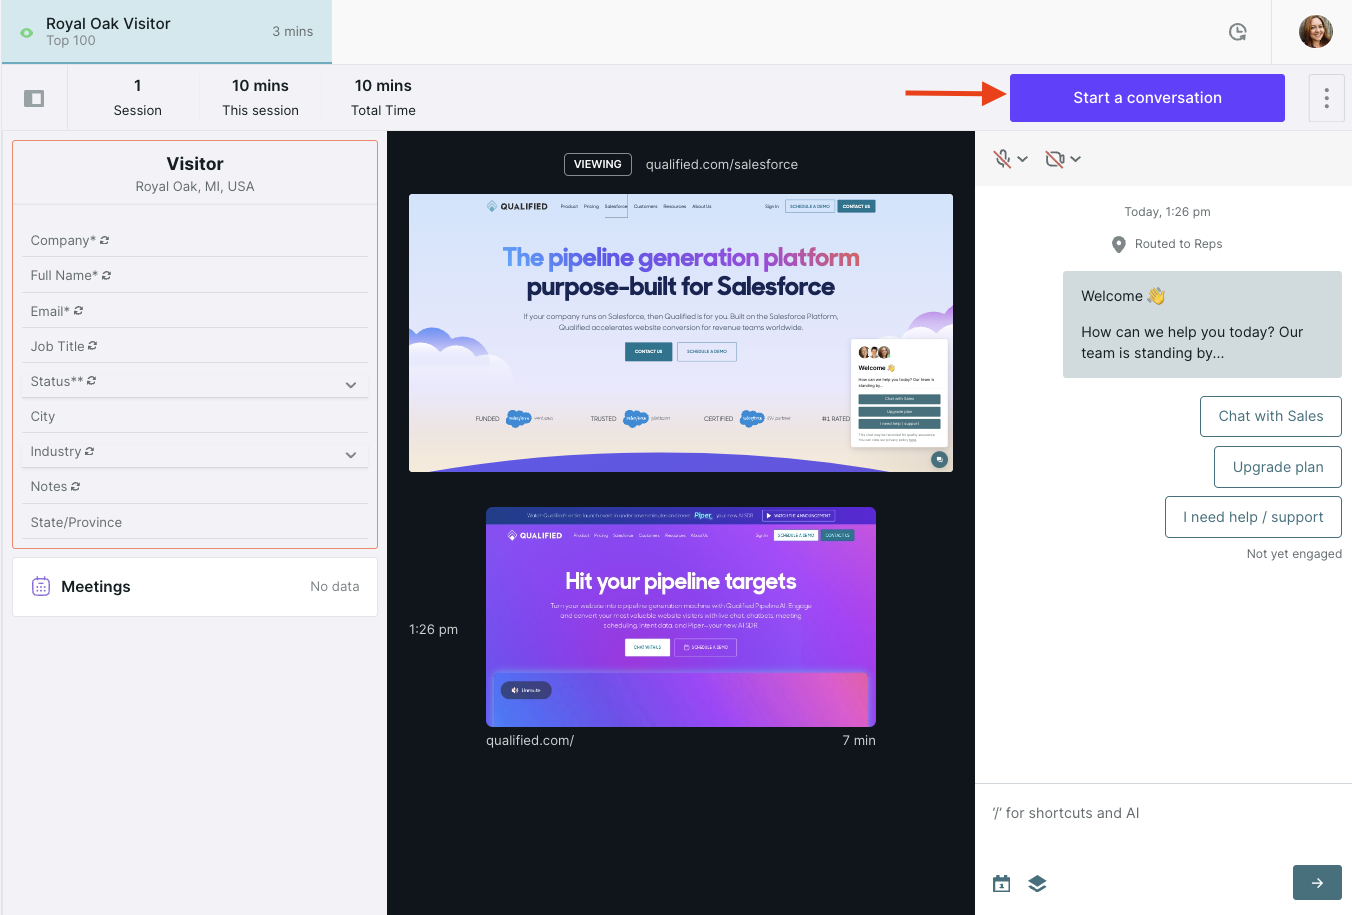Click the 1:26 pm timeline timestamp

coord(433,629)
